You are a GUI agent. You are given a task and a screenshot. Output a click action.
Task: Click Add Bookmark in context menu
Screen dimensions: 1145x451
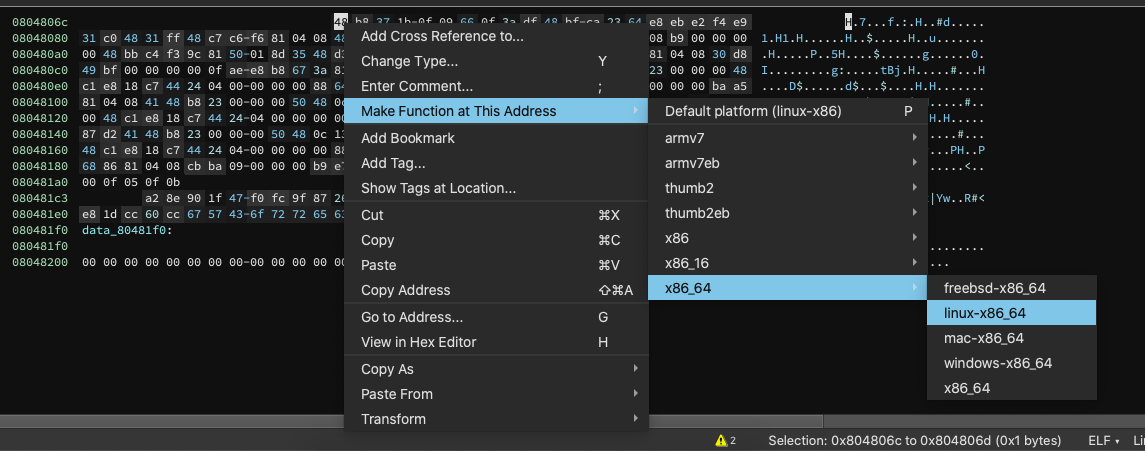click(x=408, y=138)
